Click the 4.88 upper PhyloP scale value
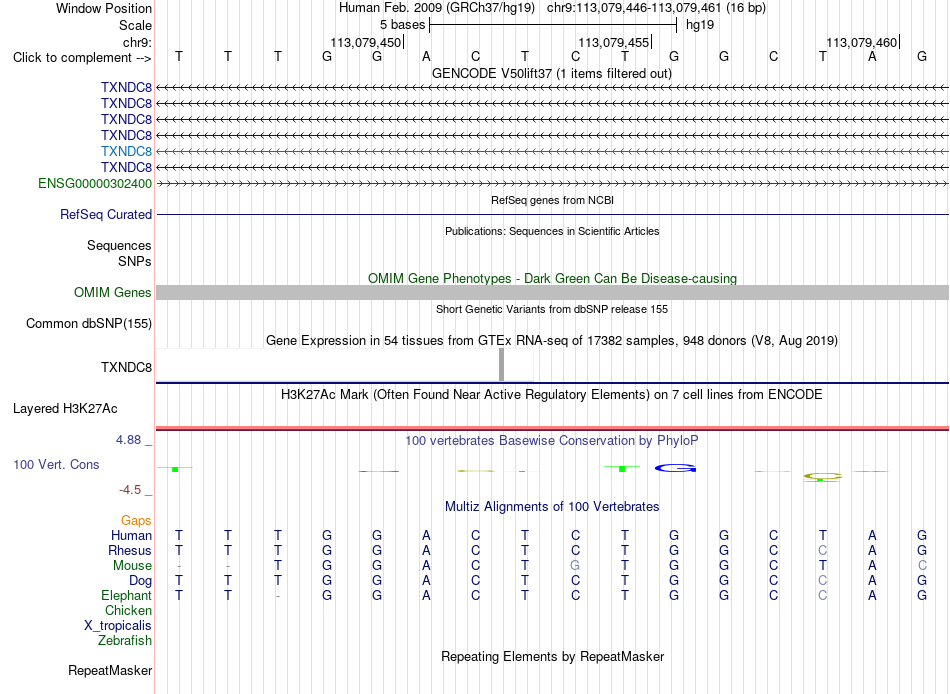This screenshot has width=950, height=694. tap(128, 440)
